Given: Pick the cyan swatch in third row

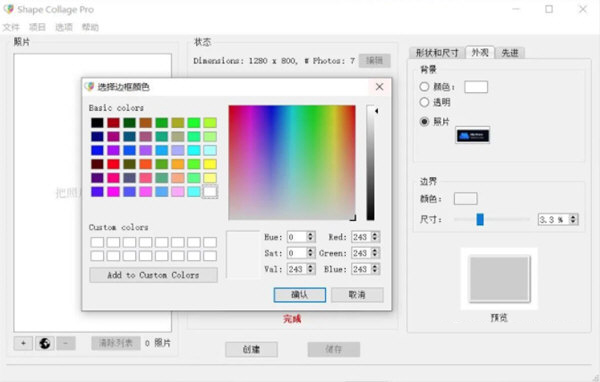Looking at the screenshot, I should pyautogui.click(x=194, y=150).
